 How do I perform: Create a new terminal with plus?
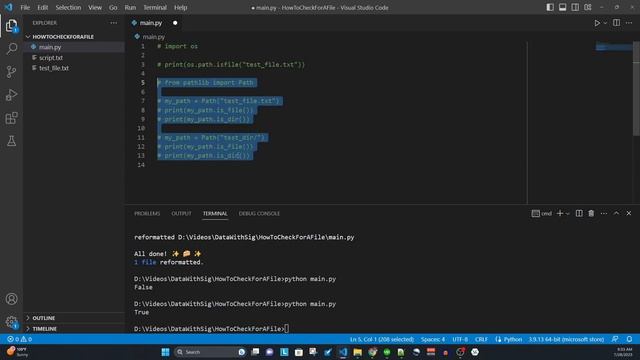[560, 213]
